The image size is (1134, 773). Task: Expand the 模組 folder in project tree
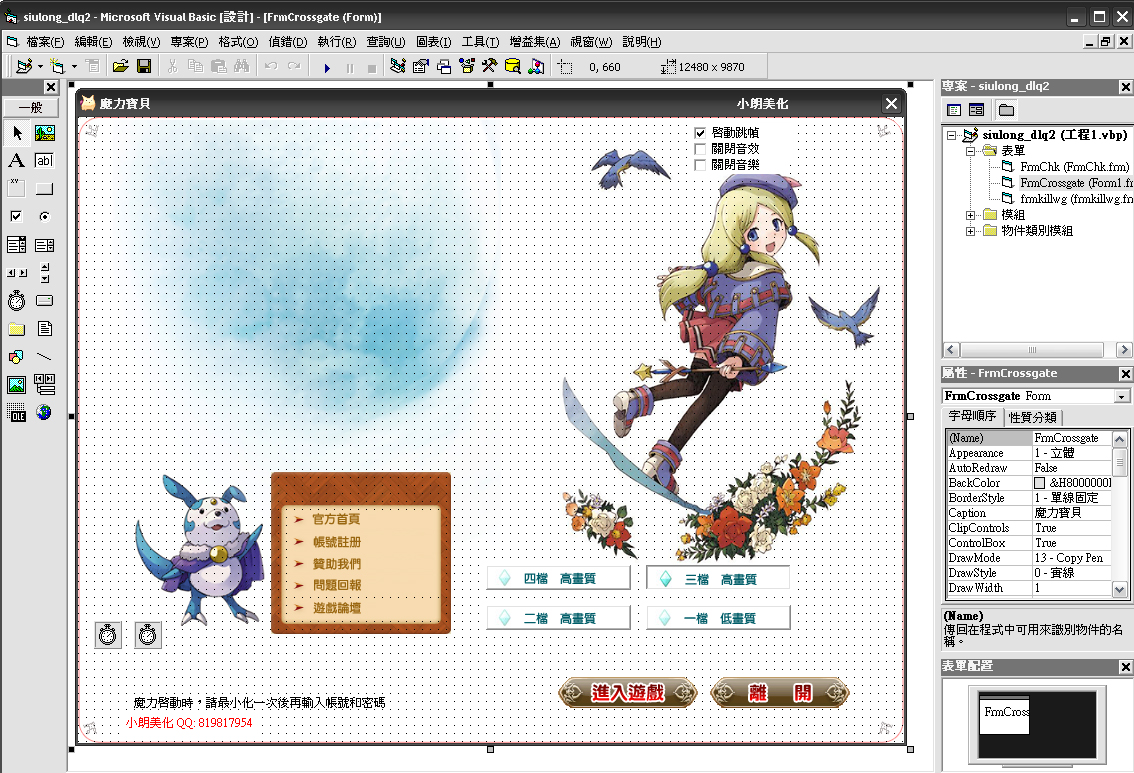[x=971, y=215]
